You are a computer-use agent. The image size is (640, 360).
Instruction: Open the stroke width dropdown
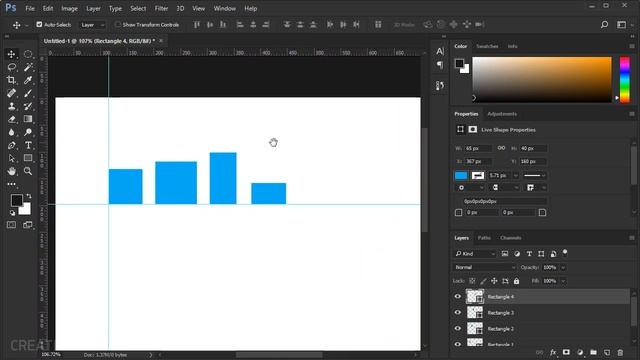[x=516, y=176]
